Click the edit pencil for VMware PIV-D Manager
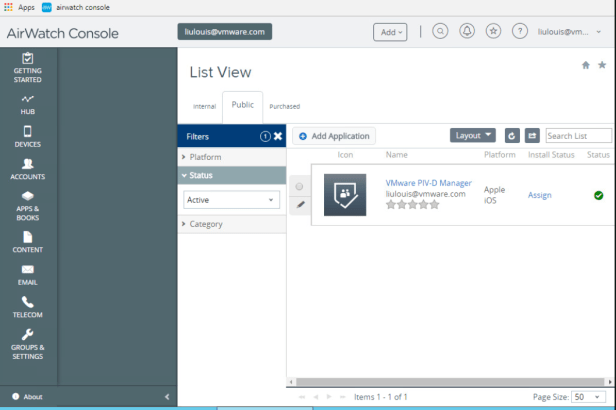This screenshot has height=410, width=616. point(301,205)
